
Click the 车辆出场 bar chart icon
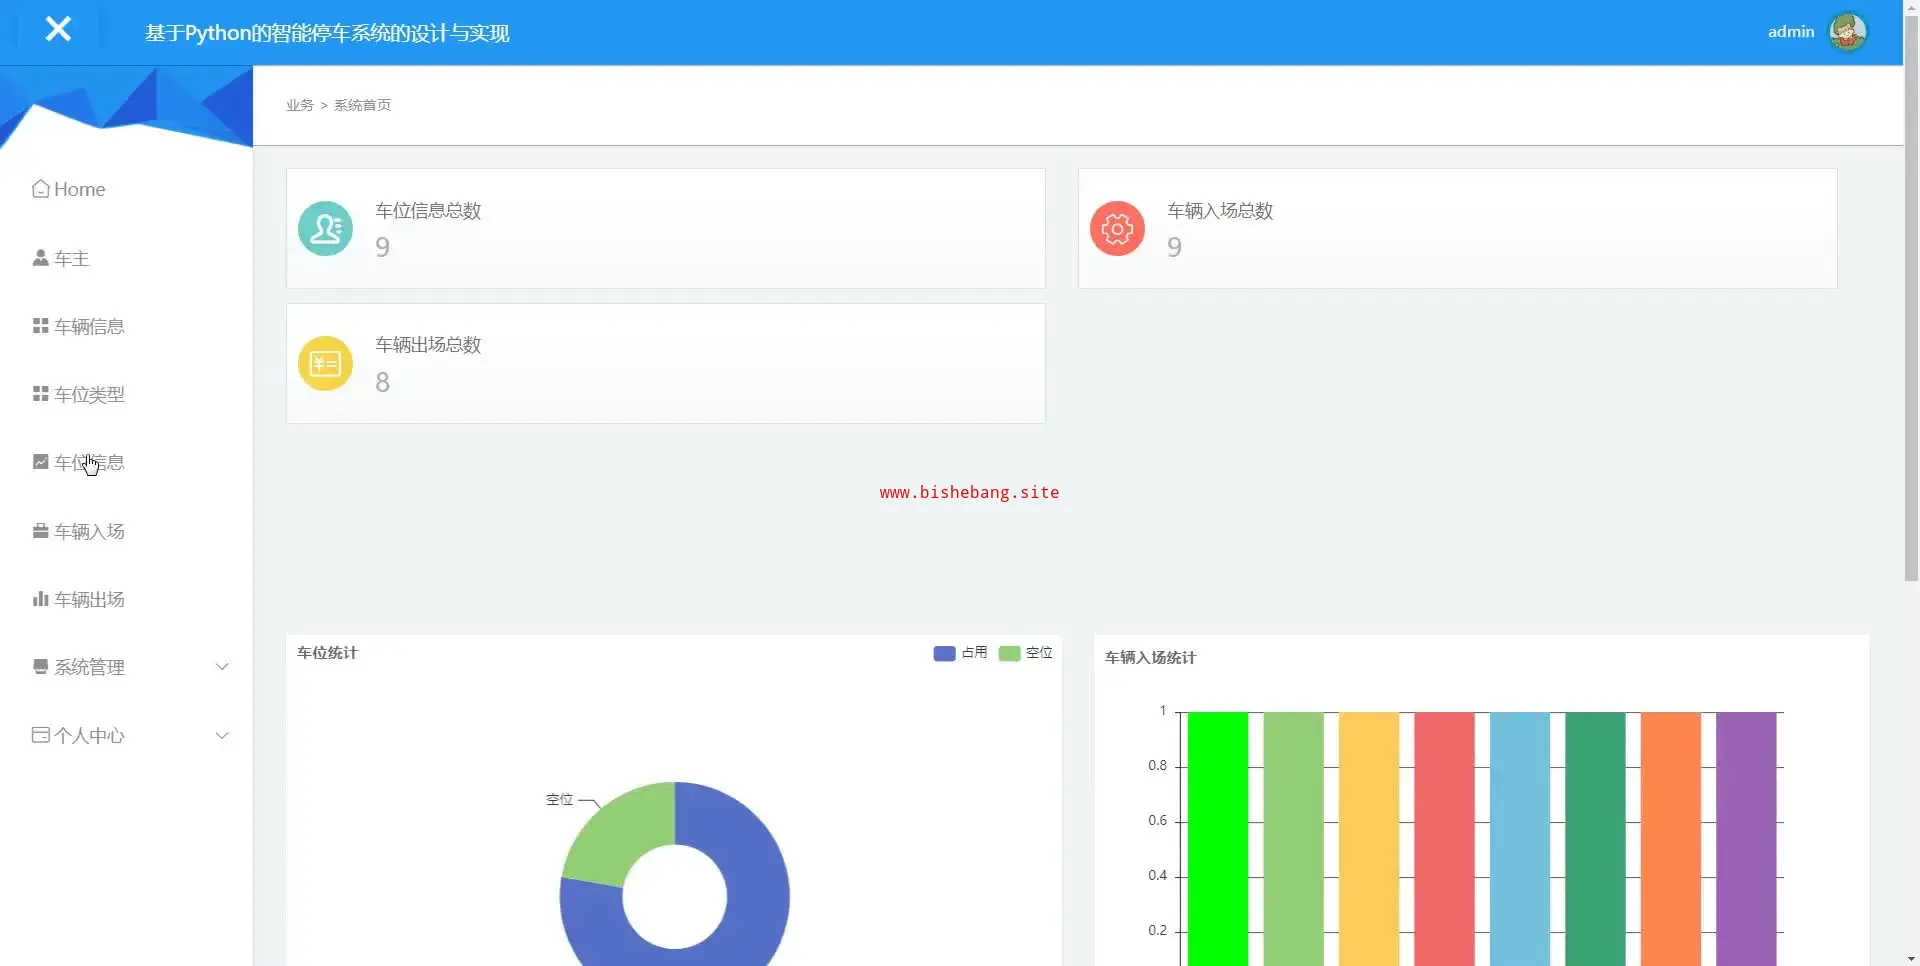[x=41, y=599]
